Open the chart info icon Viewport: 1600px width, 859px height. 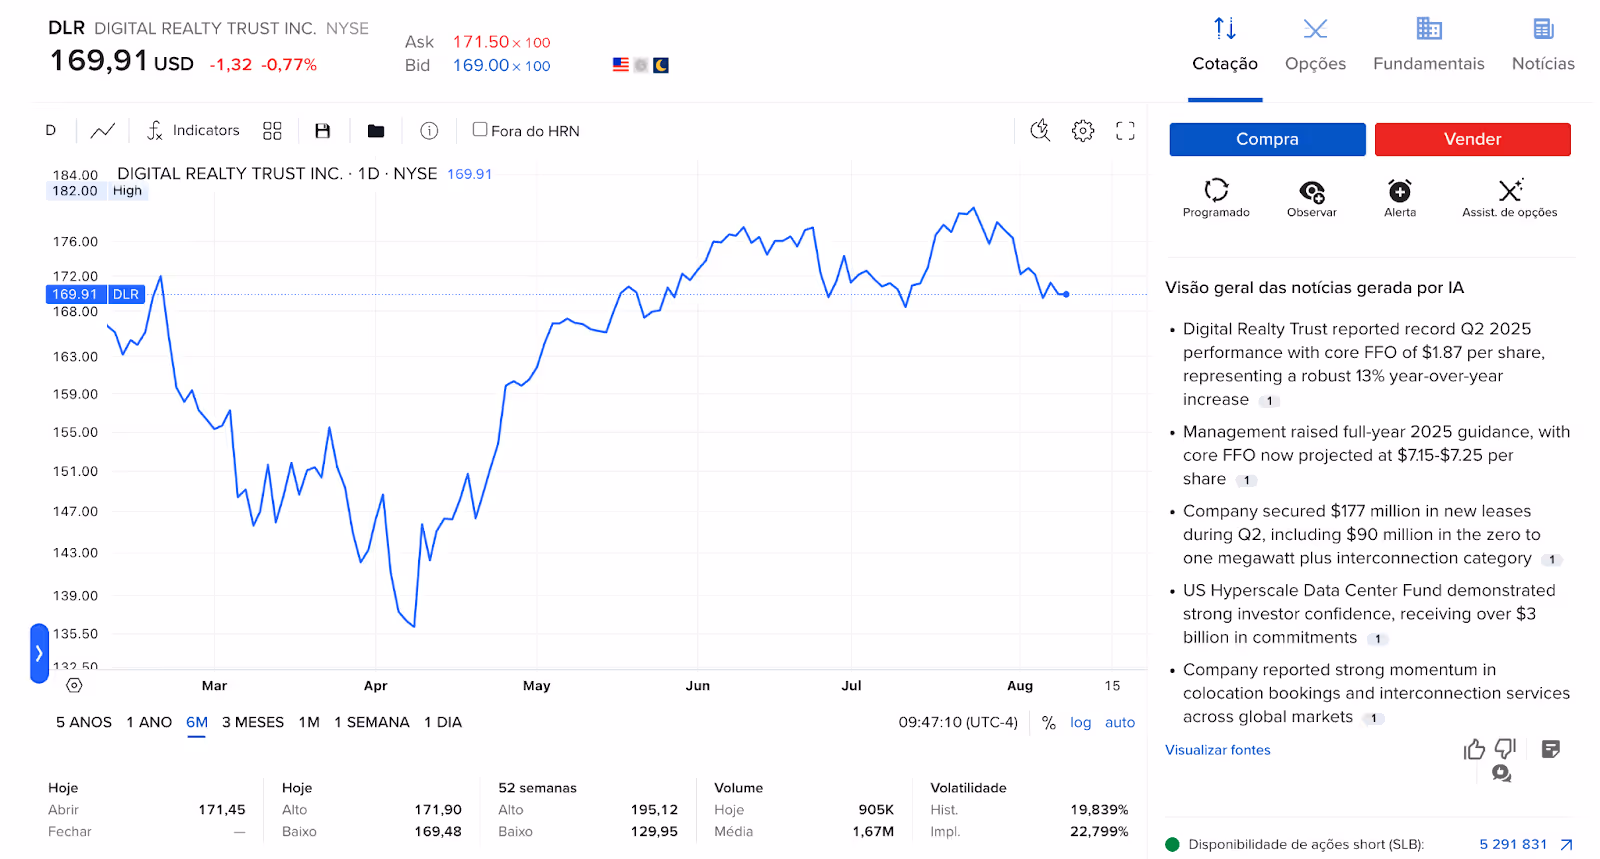[429, 131]
